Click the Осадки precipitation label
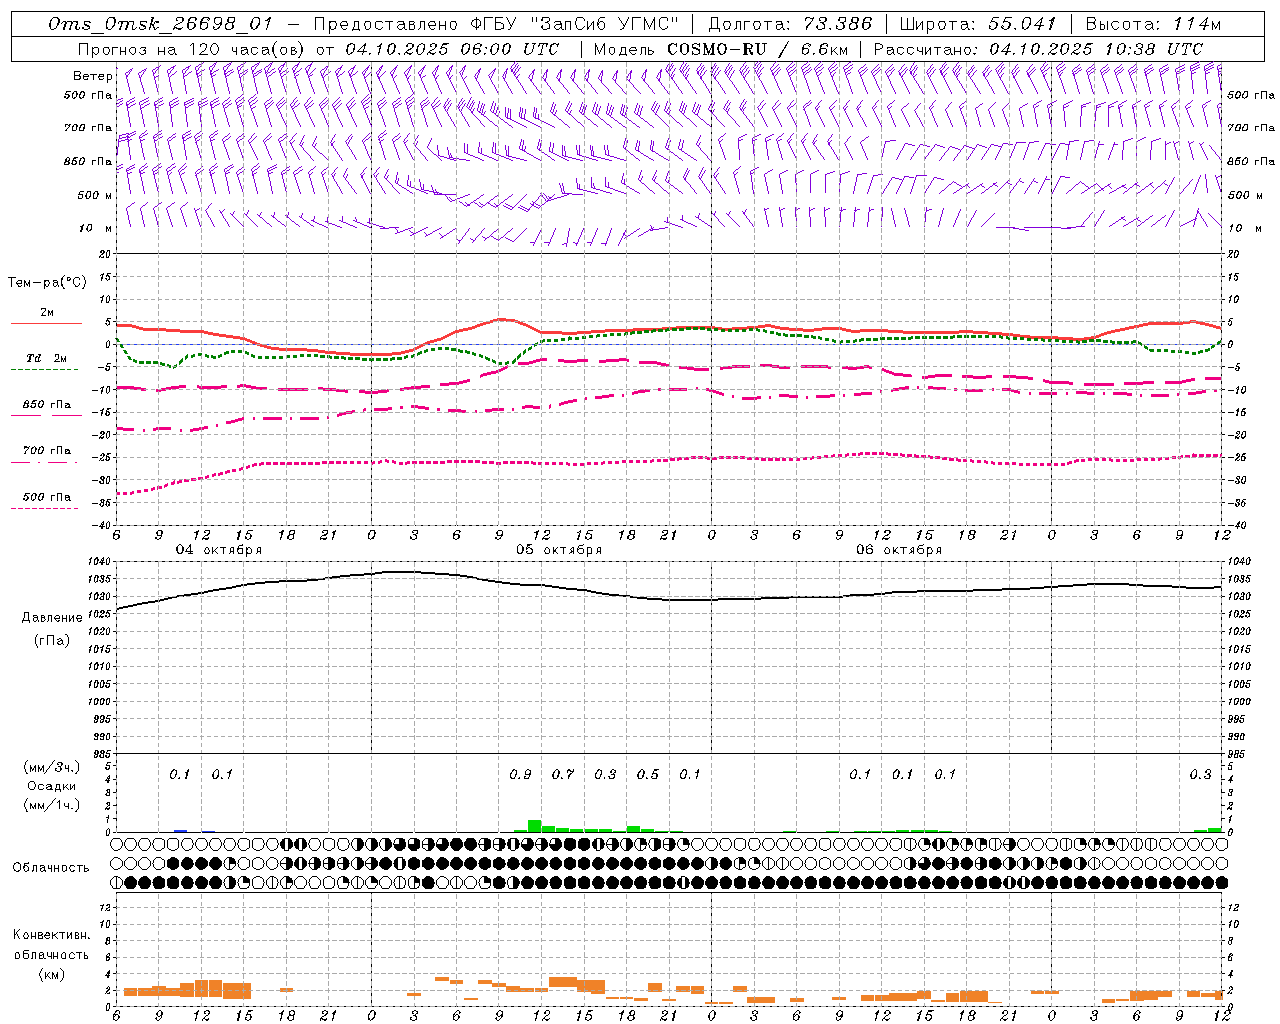Image resolution: width=1280 pixels, height=1024 pixels. coord(51,786)
